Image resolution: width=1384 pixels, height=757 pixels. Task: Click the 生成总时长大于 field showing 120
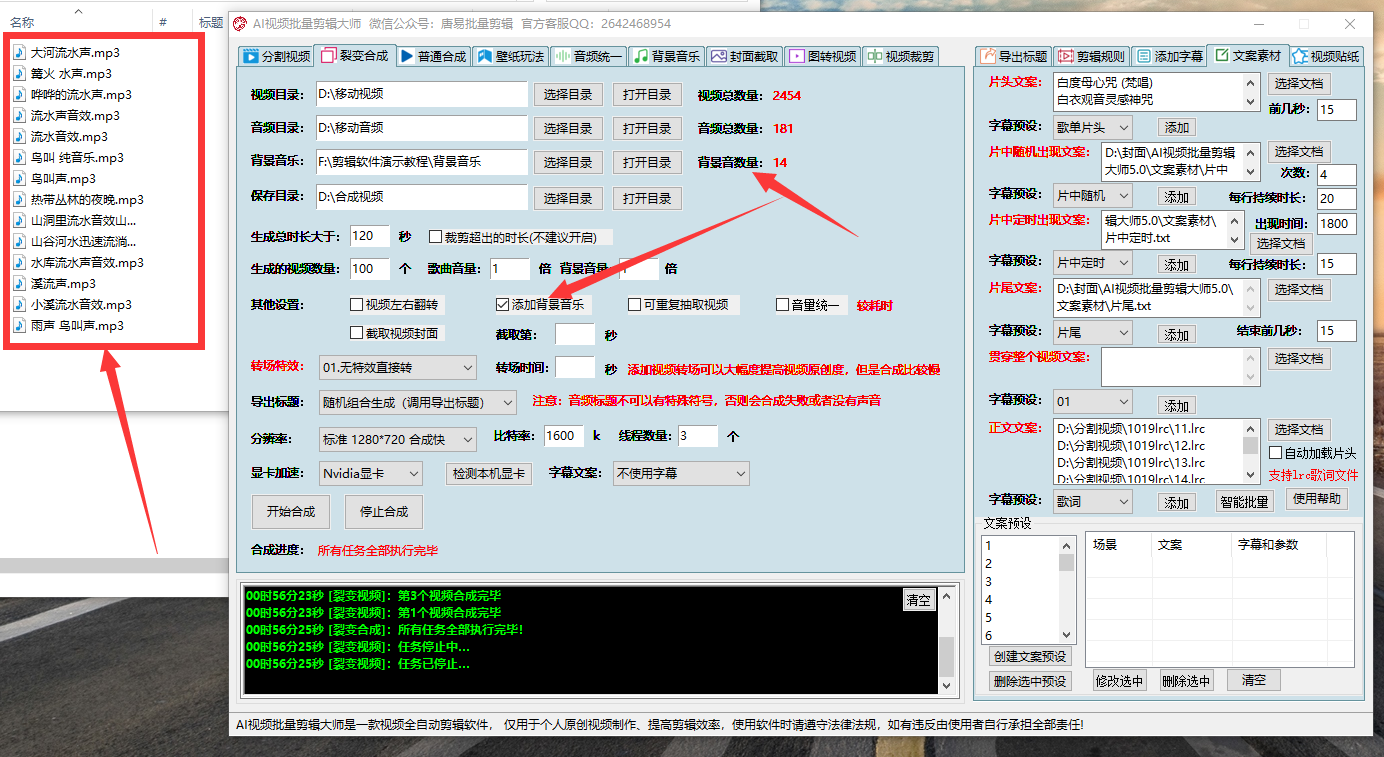pyautogui.click(x=370, y=237)
